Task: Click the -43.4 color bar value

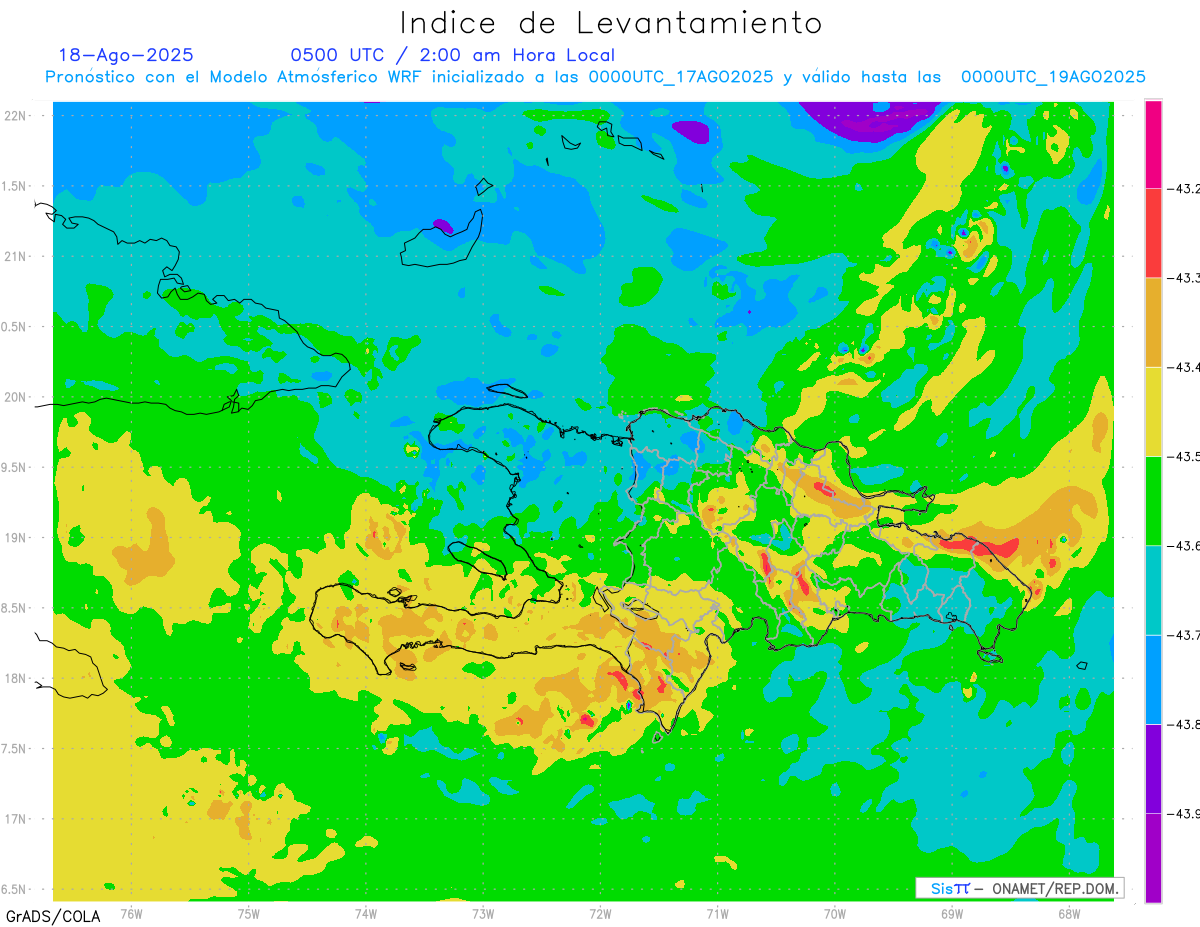Action: (x=1186, y=367)
